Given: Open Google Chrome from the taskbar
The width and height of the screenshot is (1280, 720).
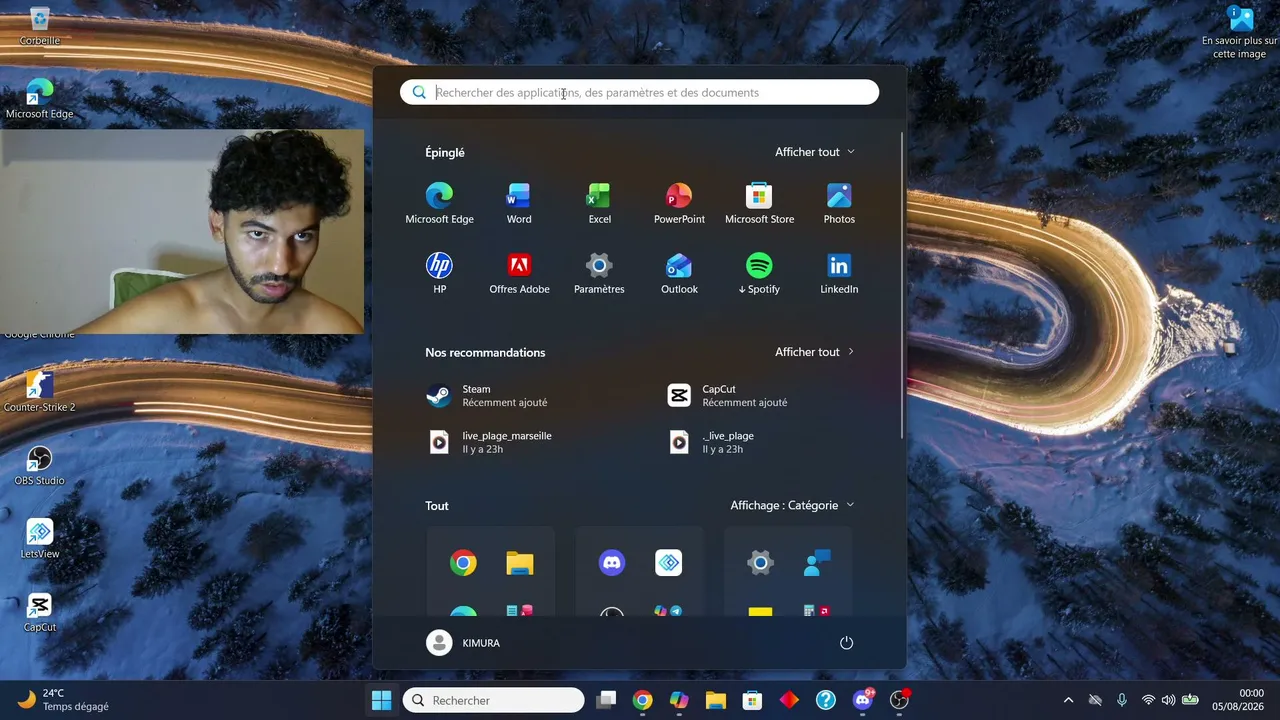Looking at the screenshot, I should click(642, 700).
